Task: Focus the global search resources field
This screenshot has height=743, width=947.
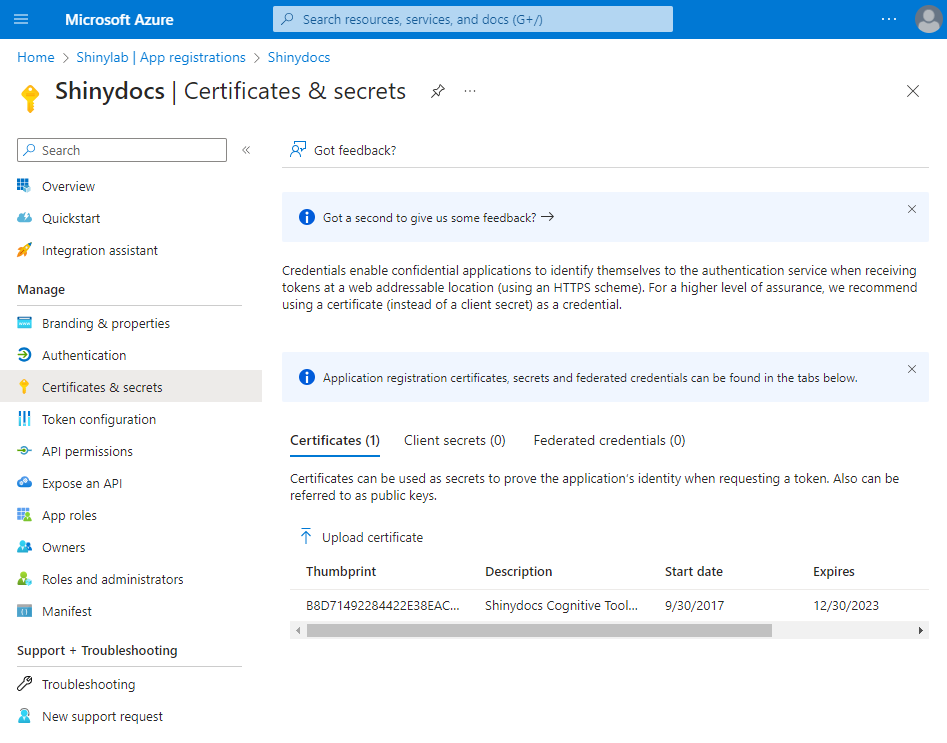Action: tap(472, 19)
